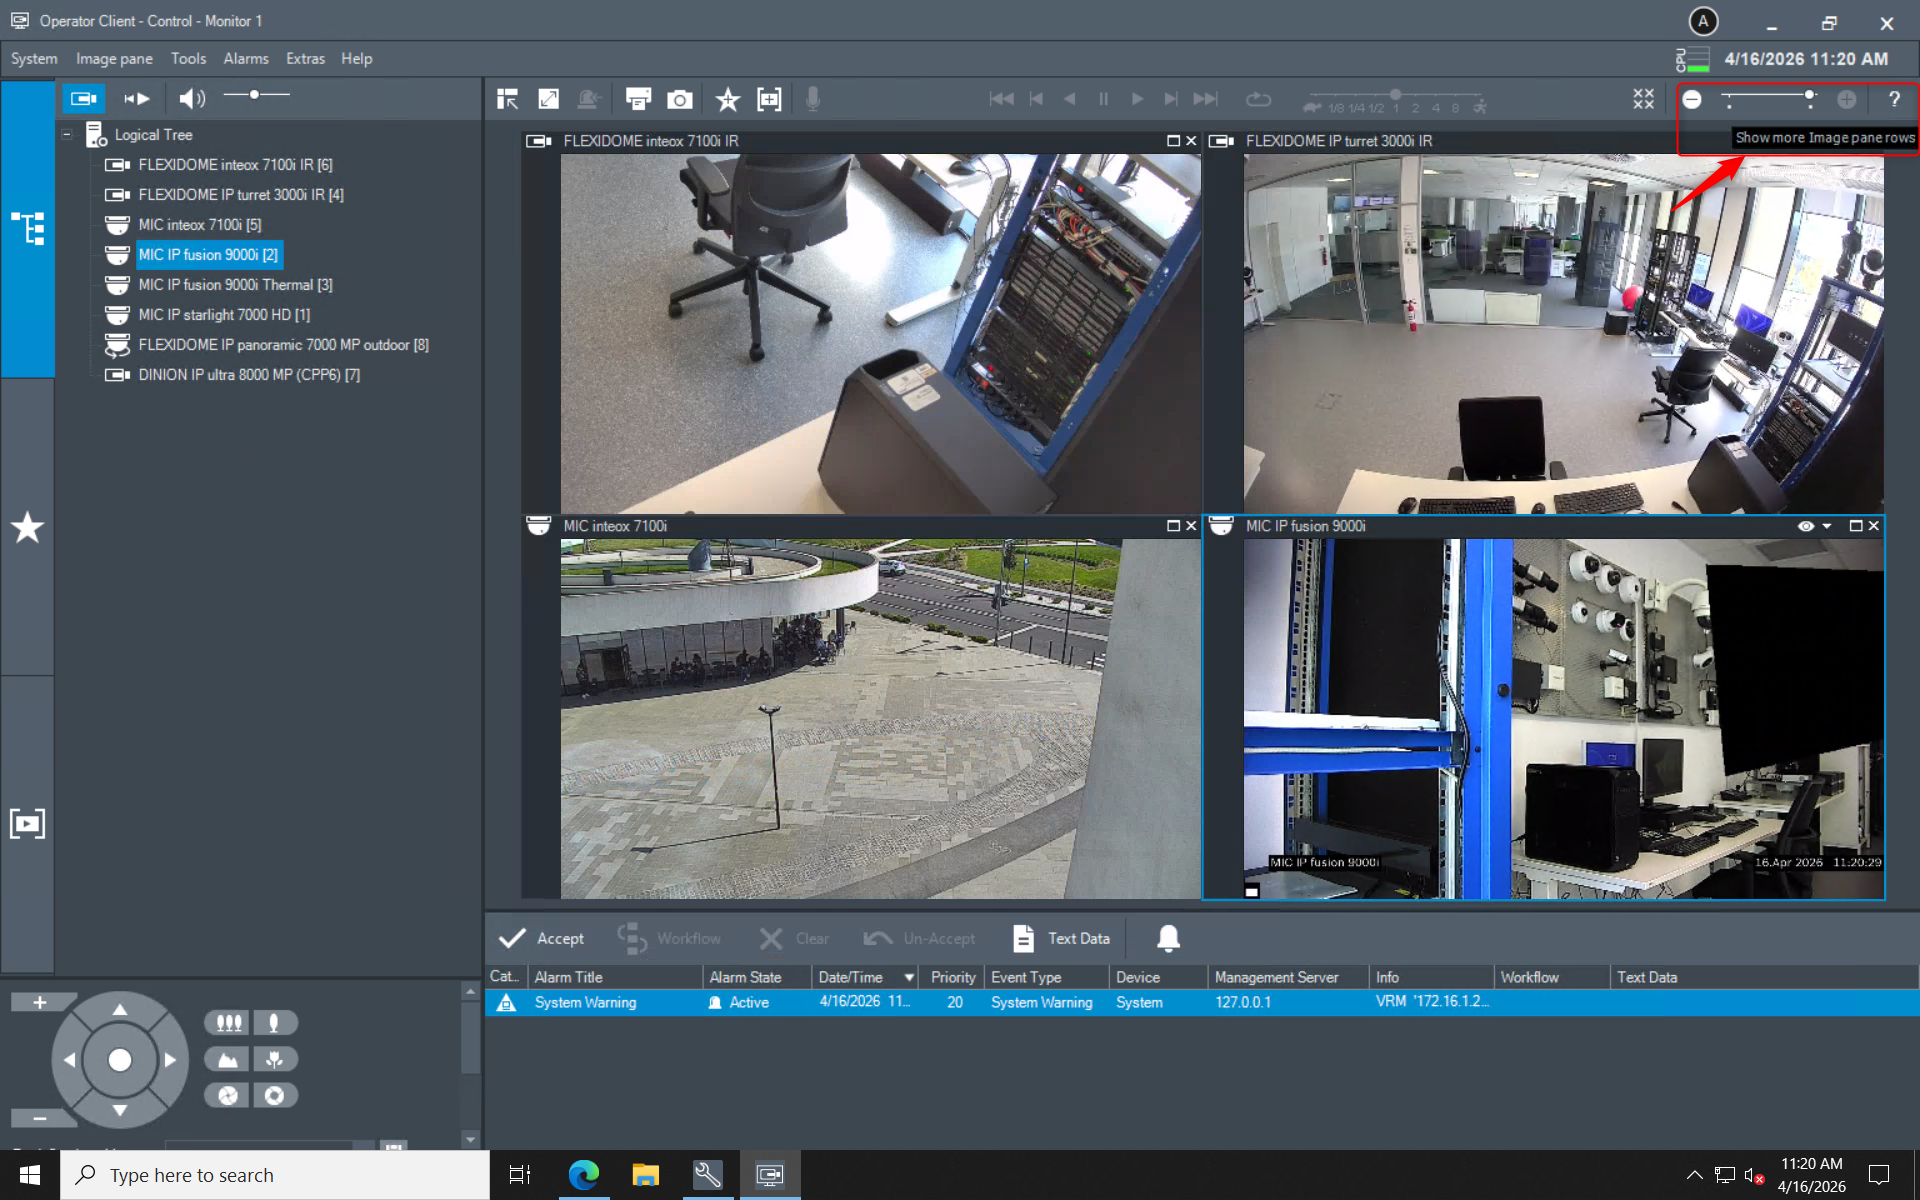This screenshot has height=1200, width=1920.
Task: Open the Tools menu
Action: point(188,59)
